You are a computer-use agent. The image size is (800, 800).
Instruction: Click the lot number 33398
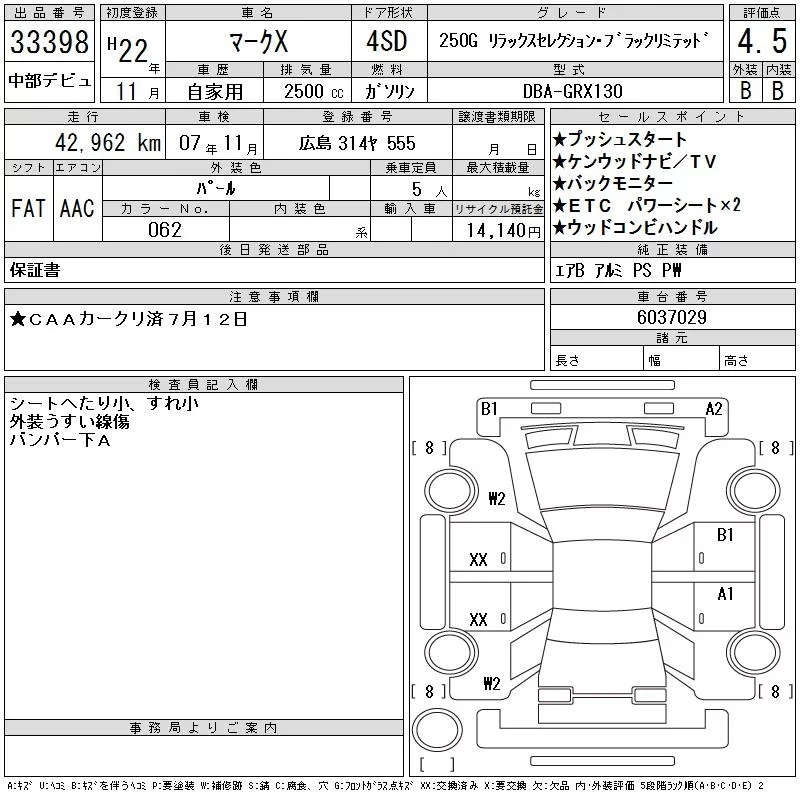[49, 41]
